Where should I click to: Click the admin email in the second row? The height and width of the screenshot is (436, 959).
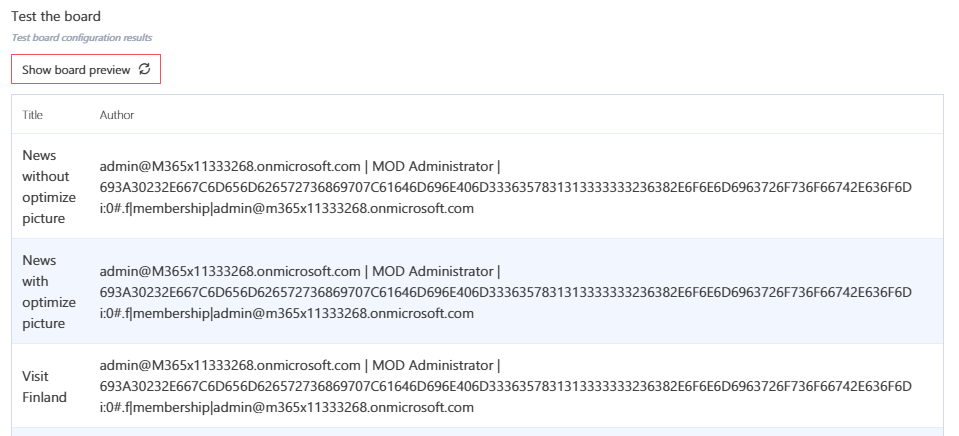[229, 271]
